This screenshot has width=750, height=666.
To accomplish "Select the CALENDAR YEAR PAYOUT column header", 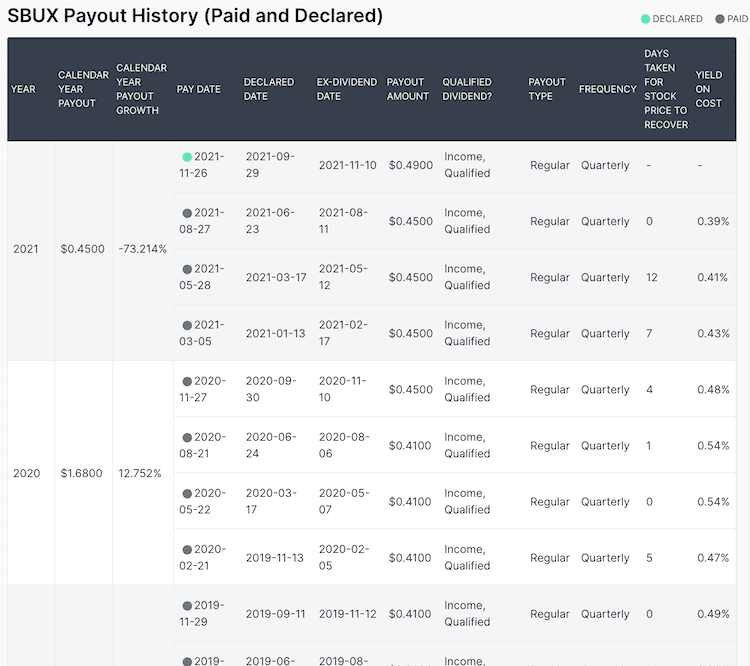I will (x=83, y=89).
